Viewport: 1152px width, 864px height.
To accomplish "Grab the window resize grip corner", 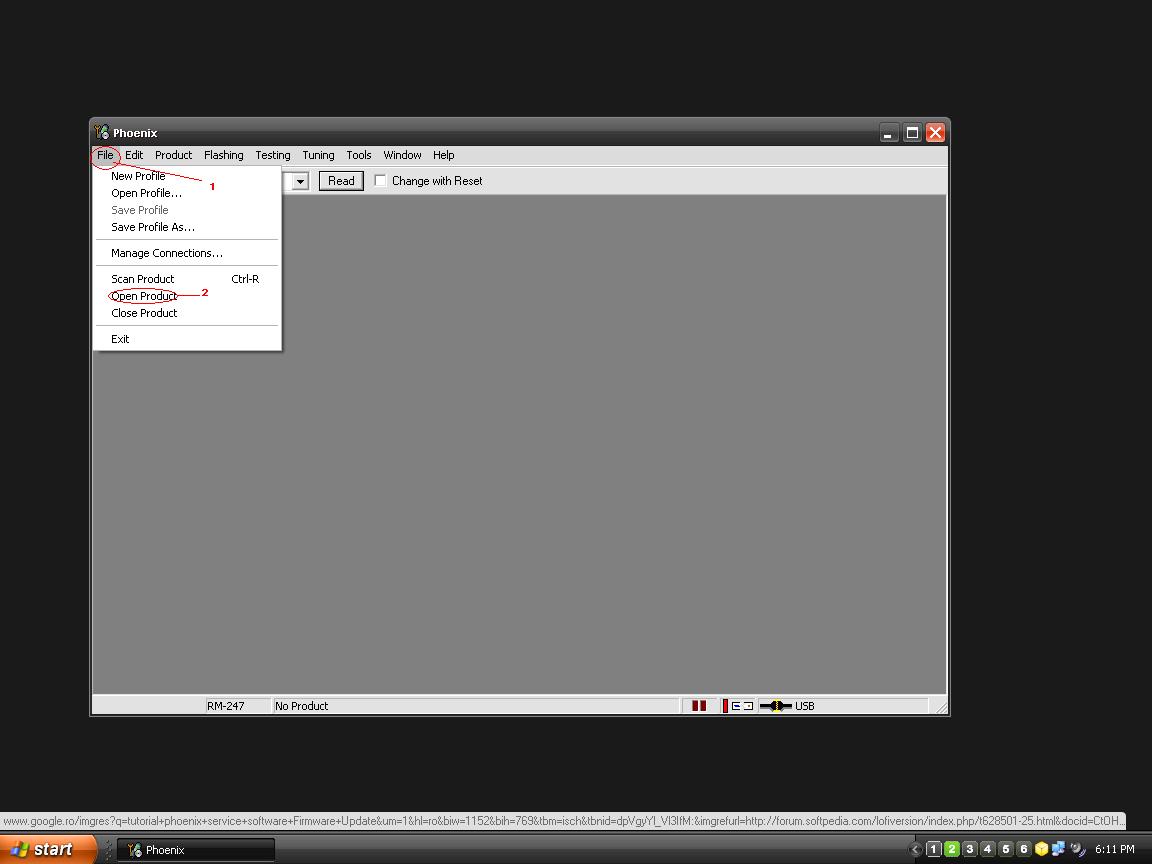I will tap(942, 708).
